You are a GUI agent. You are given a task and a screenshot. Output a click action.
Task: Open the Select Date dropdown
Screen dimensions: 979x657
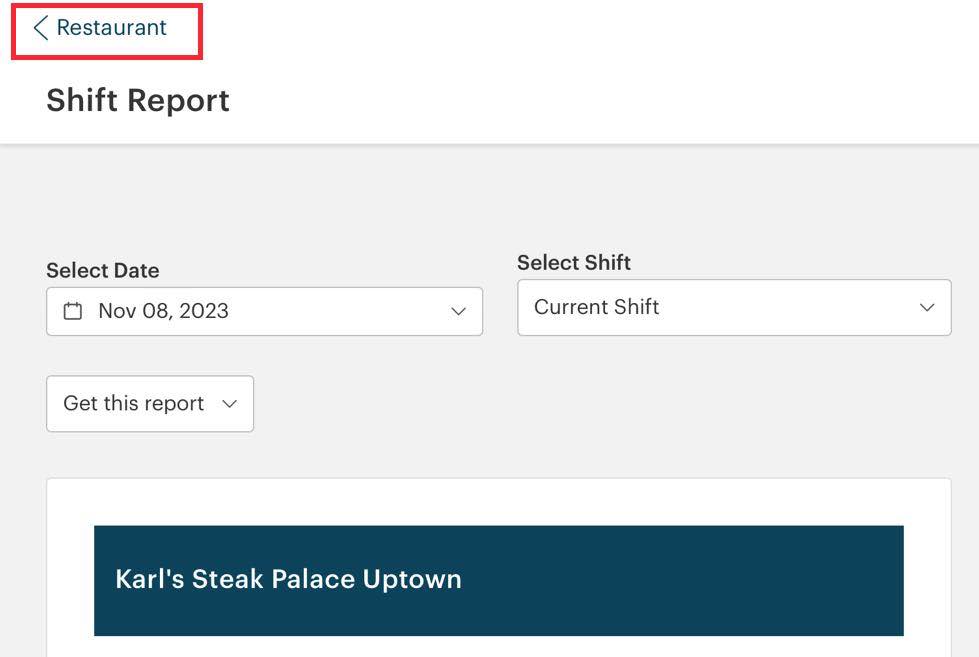(264, 311)
